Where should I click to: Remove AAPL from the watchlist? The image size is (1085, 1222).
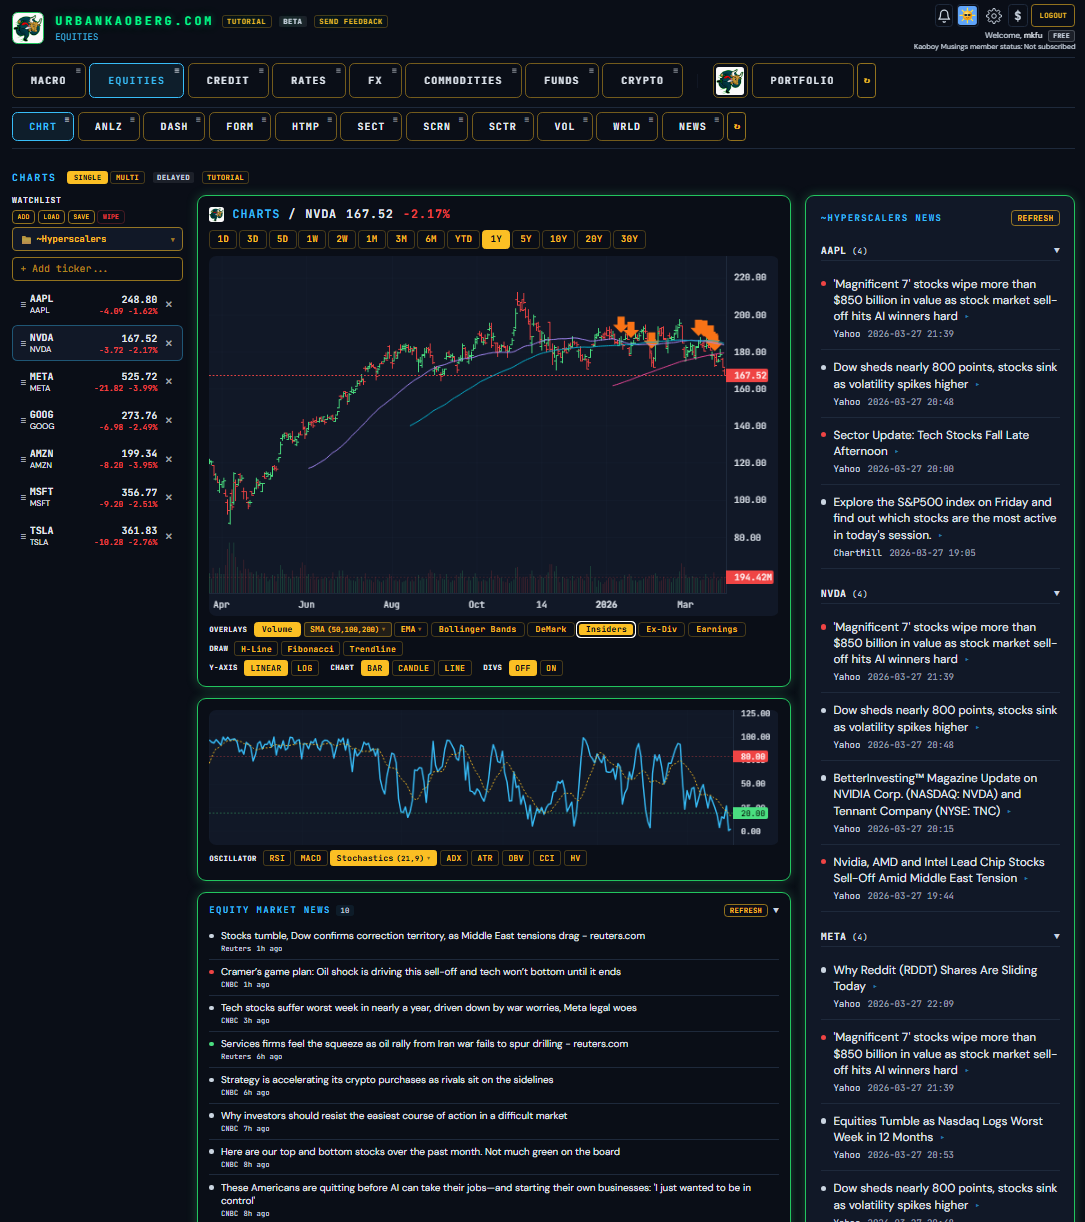pos(169,304)
